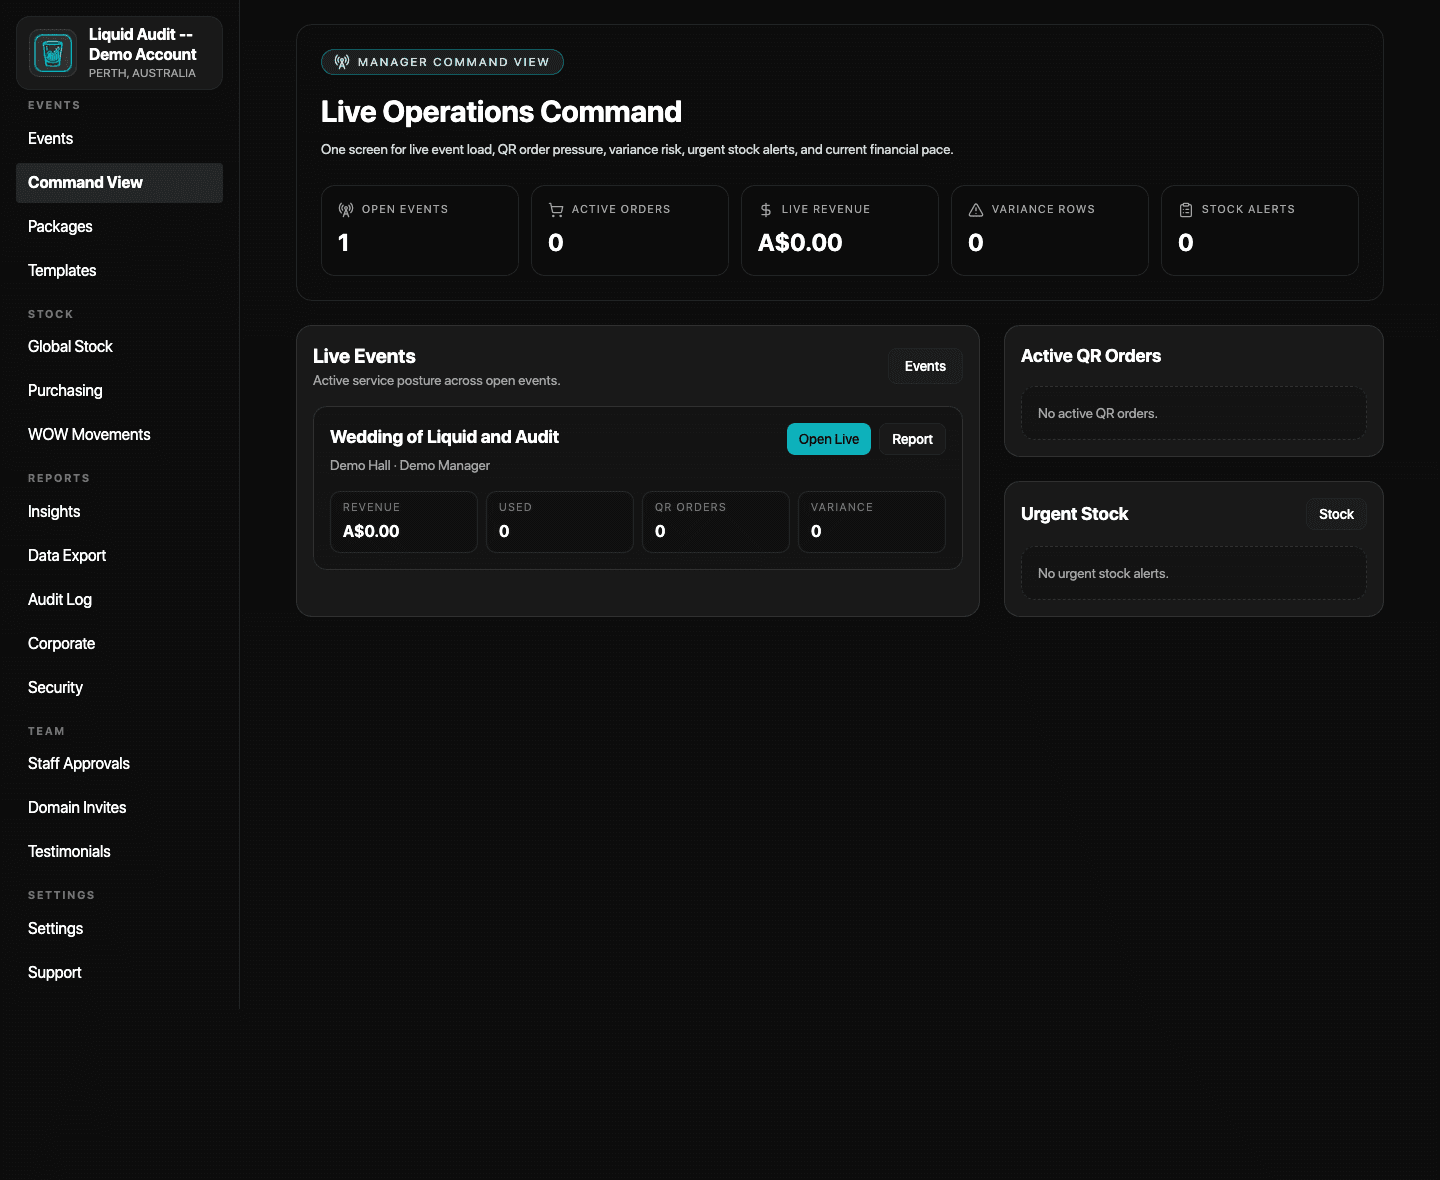
Task: Go to Data Export
Action: tap(119, 556)
